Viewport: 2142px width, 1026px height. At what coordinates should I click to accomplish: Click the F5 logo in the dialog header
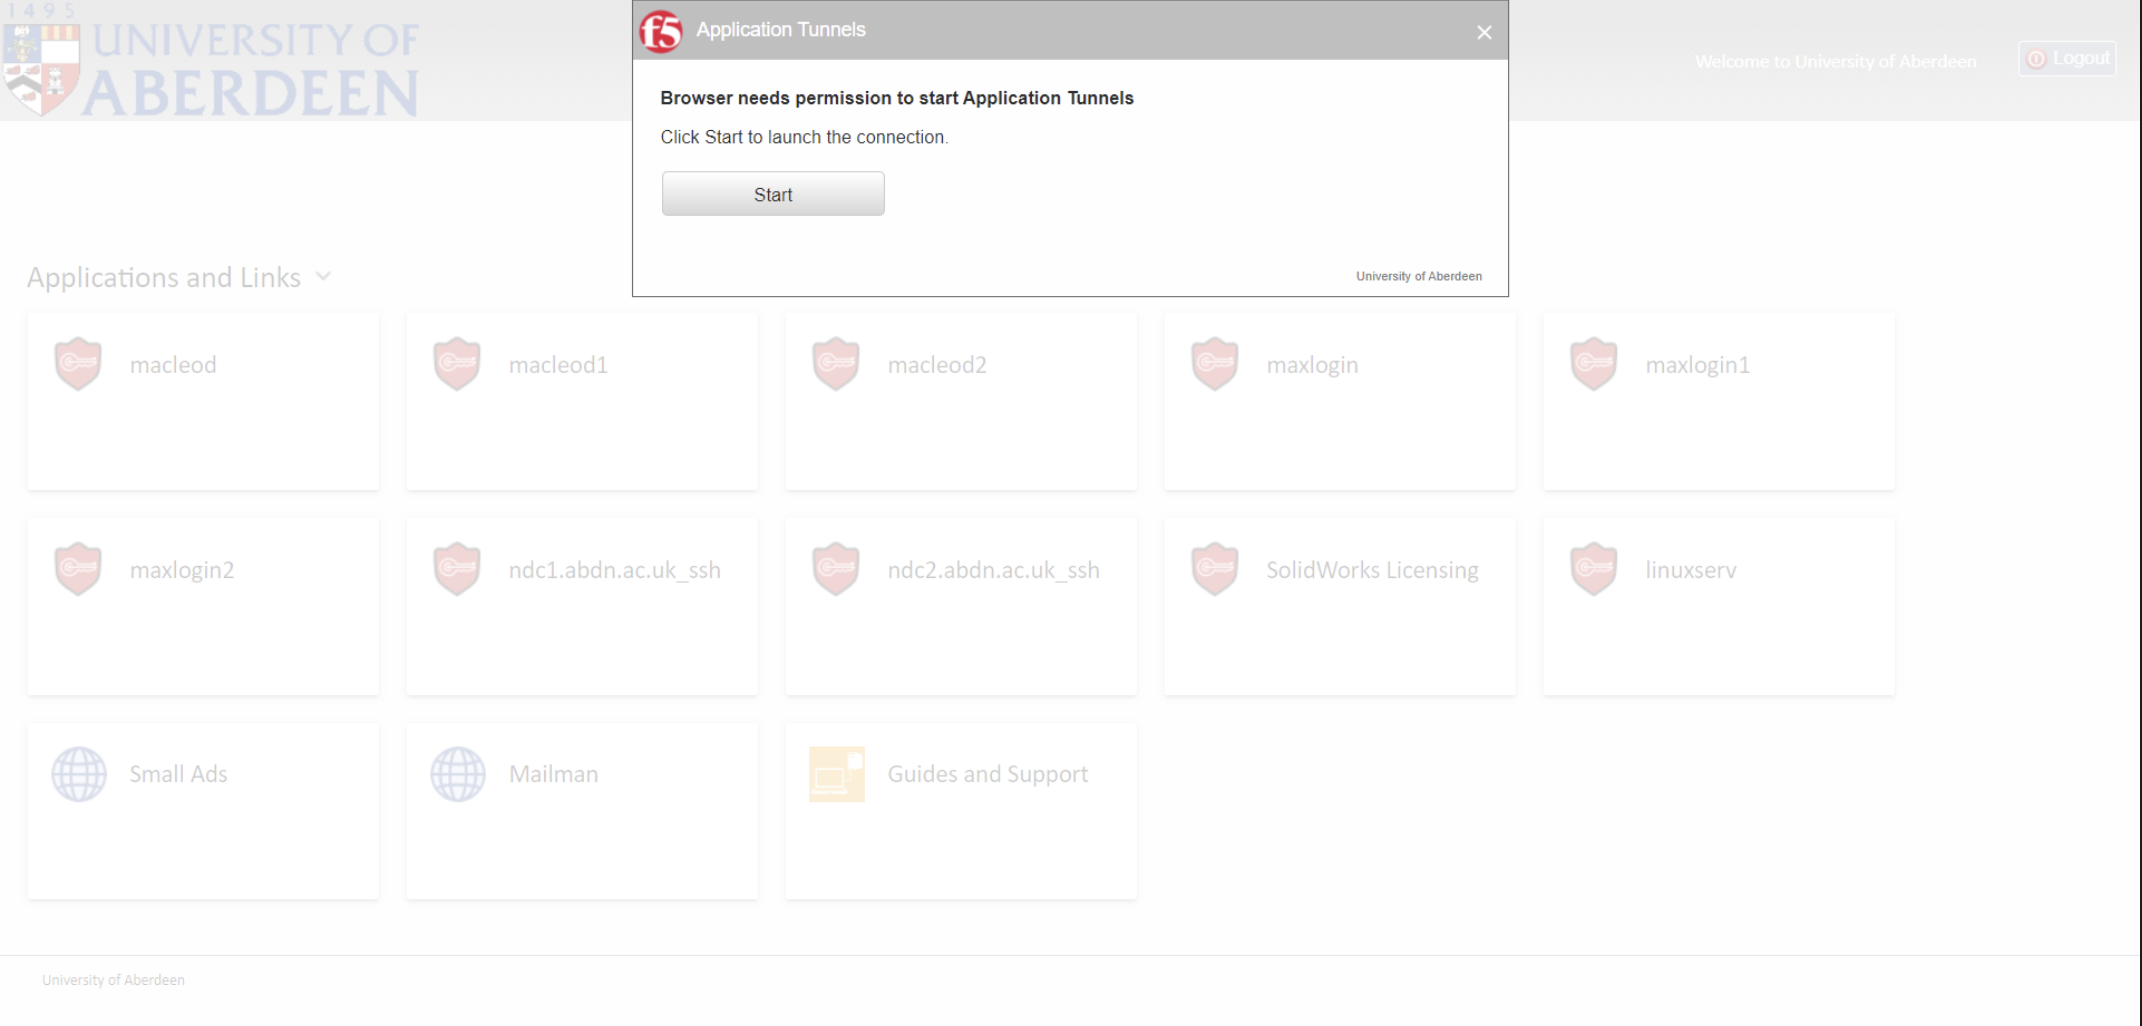pyautogui.click(x=661, y=31)
